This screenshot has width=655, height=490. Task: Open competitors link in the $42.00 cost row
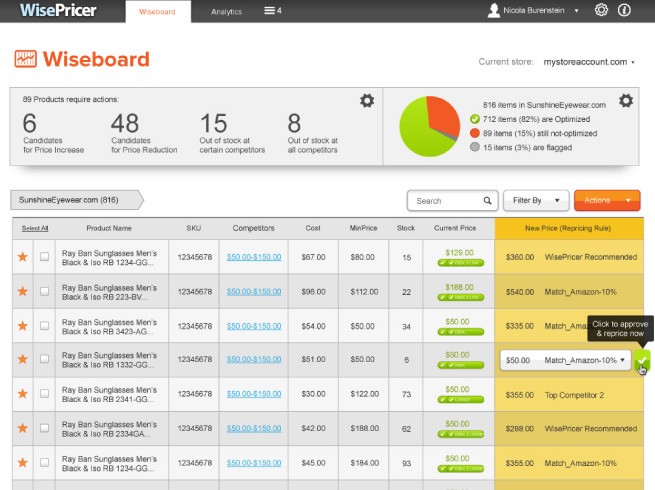point(254,428)
